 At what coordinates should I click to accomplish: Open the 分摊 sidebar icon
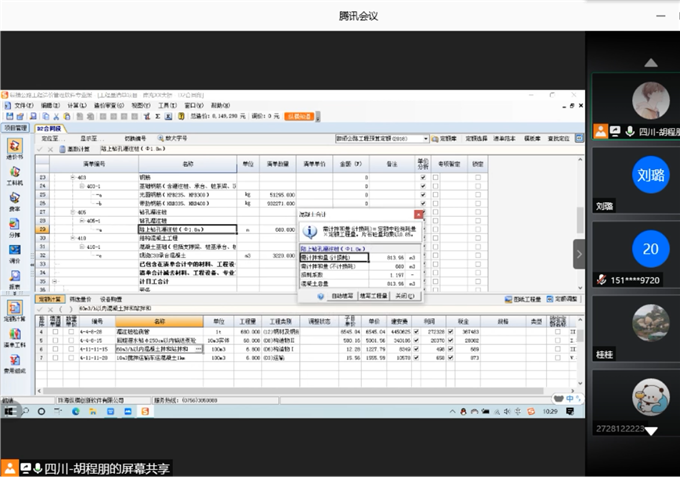point(14,228)
